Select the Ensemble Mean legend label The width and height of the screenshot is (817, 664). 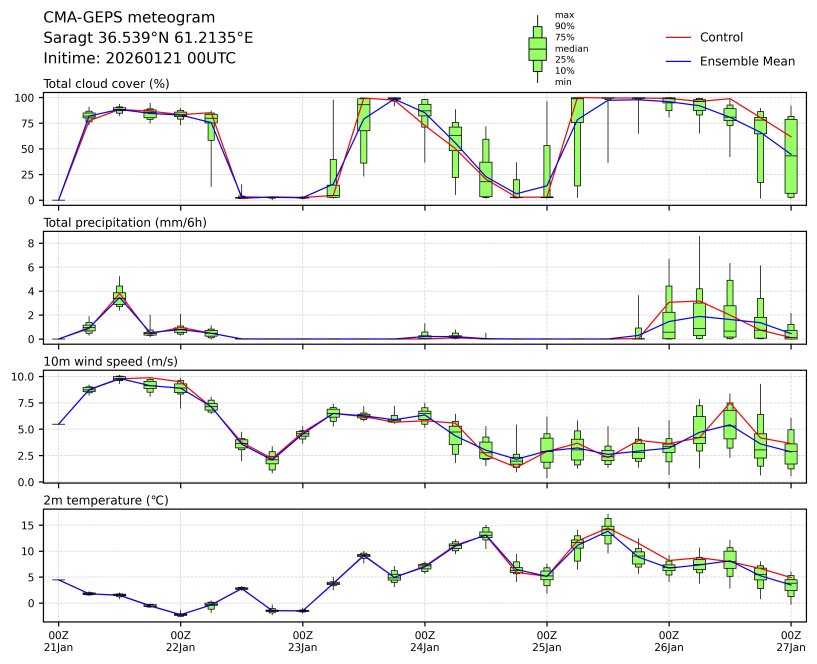point(747,62)
